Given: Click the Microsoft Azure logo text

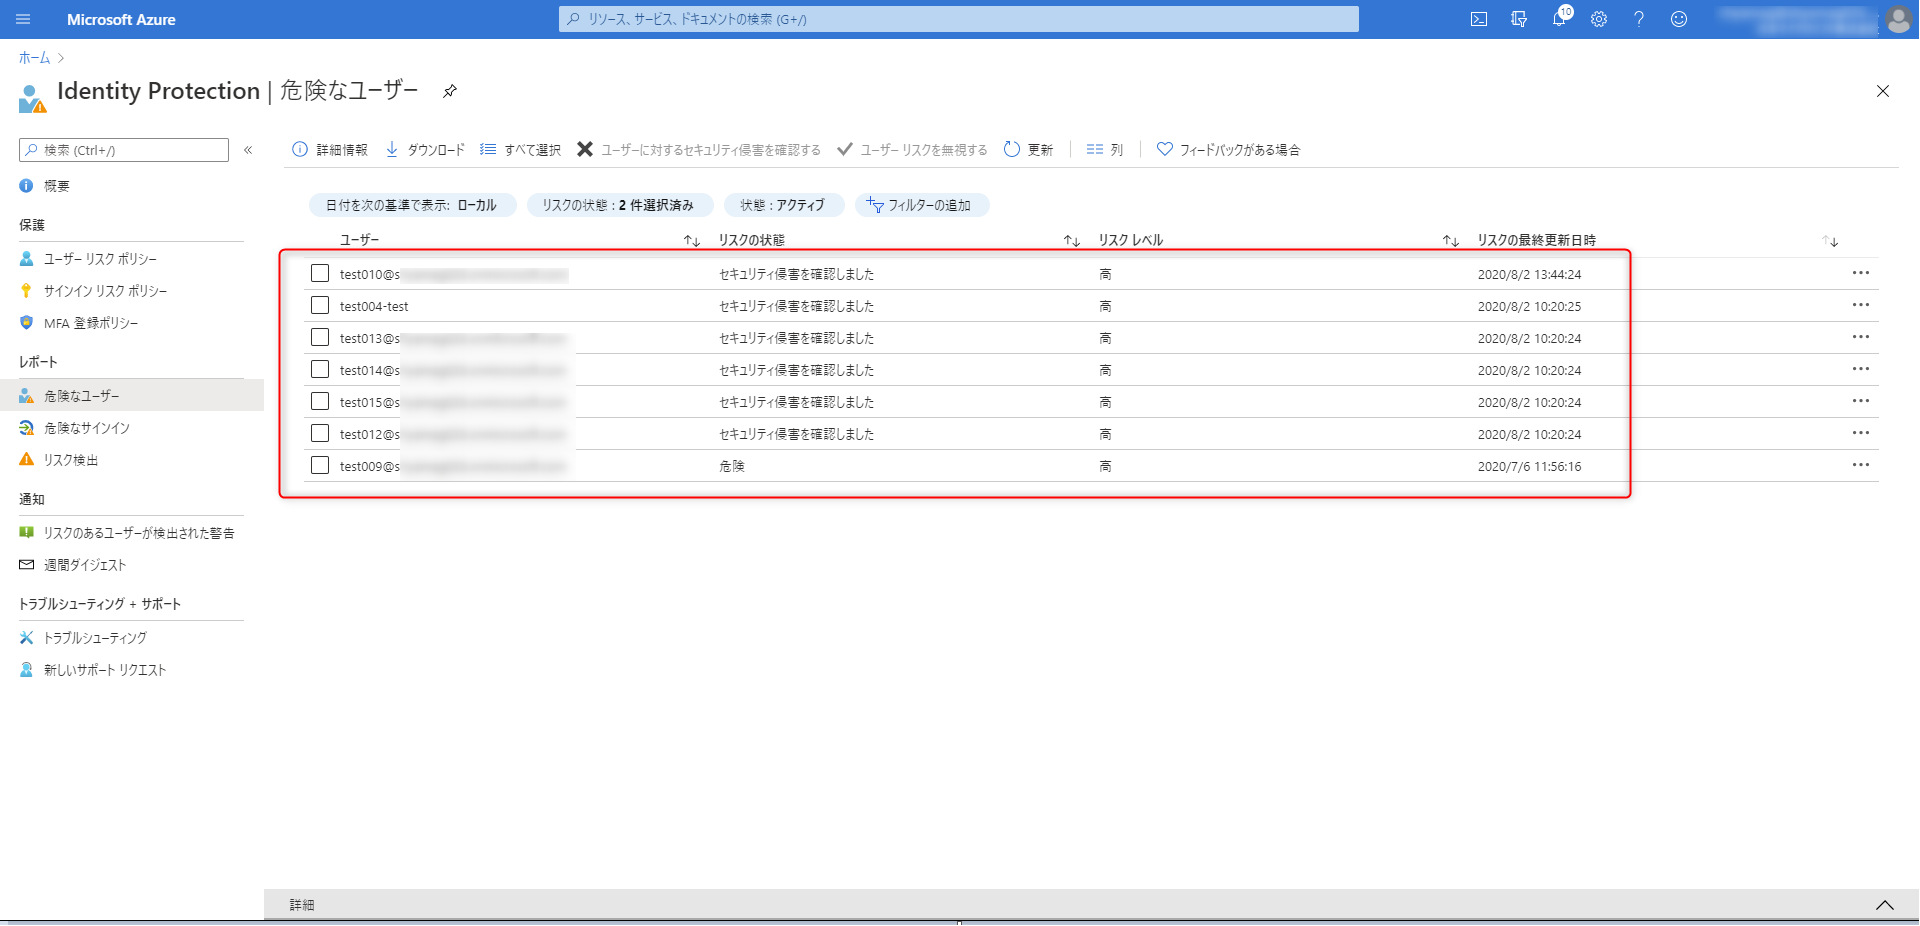Looking at the screenshot, I should point(121,19).
